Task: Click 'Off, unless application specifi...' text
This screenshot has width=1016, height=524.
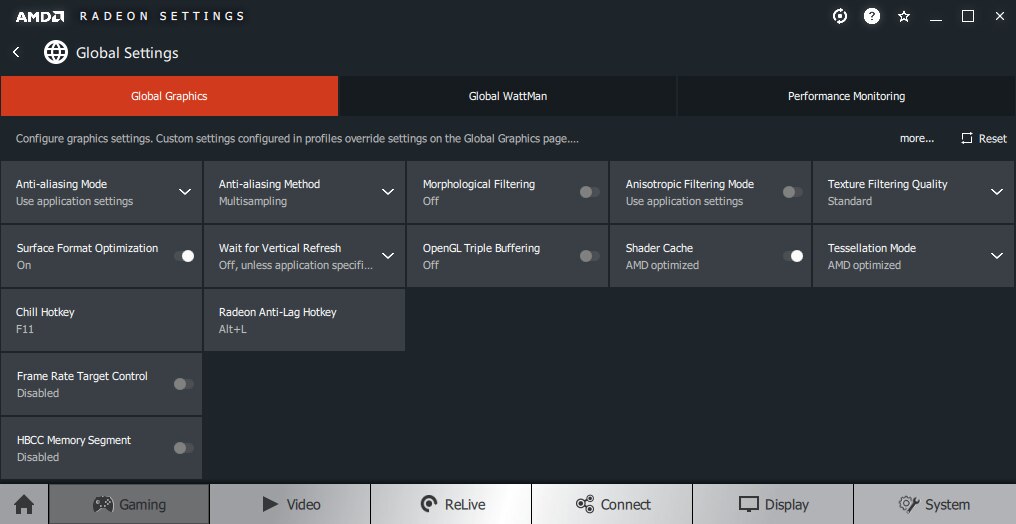Action: click(x=296, y=265)
